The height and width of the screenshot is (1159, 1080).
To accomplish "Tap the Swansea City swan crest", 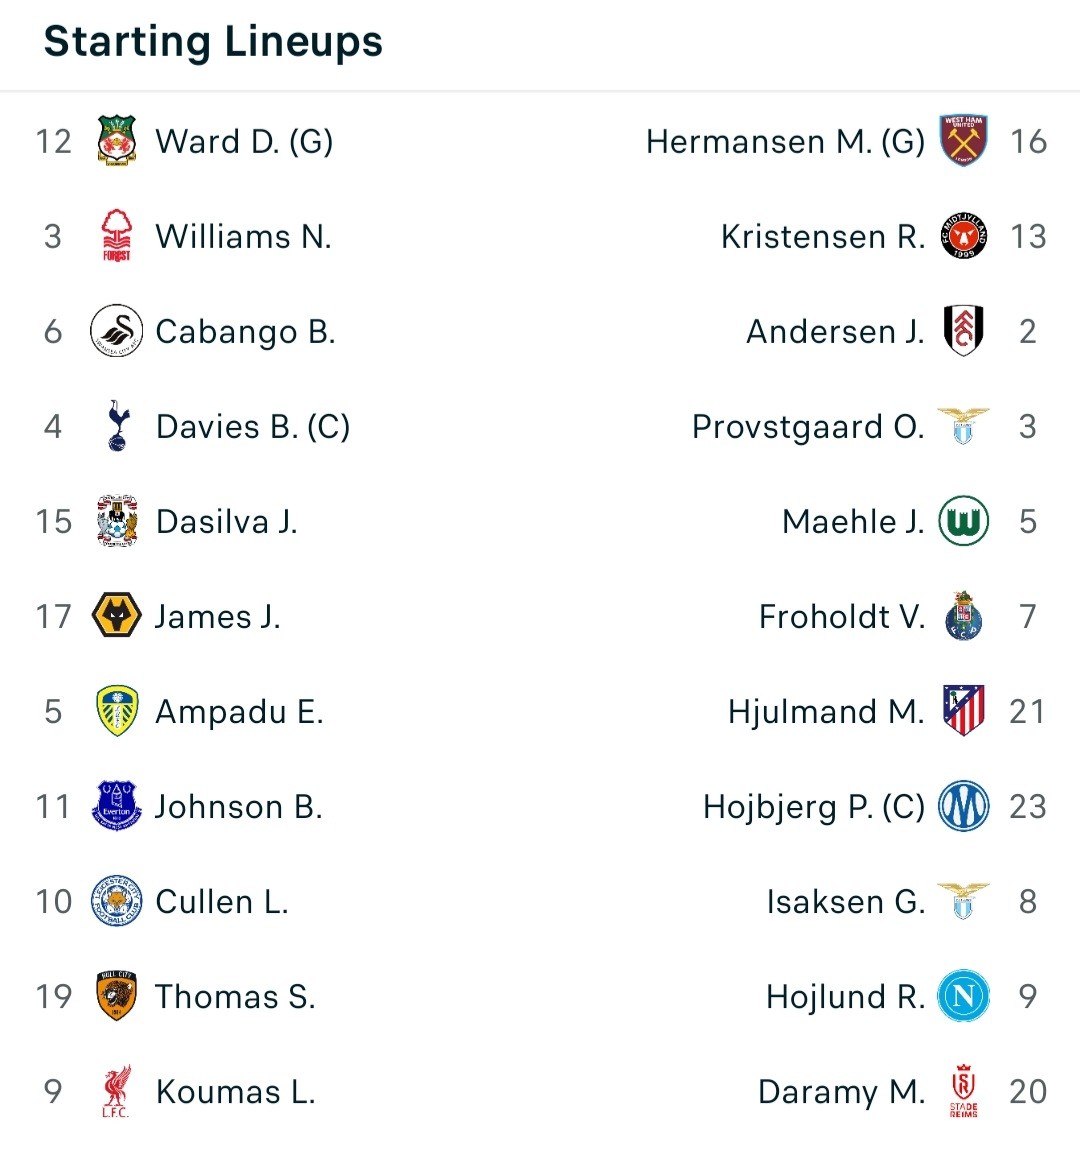I will [x=117, y=330].
